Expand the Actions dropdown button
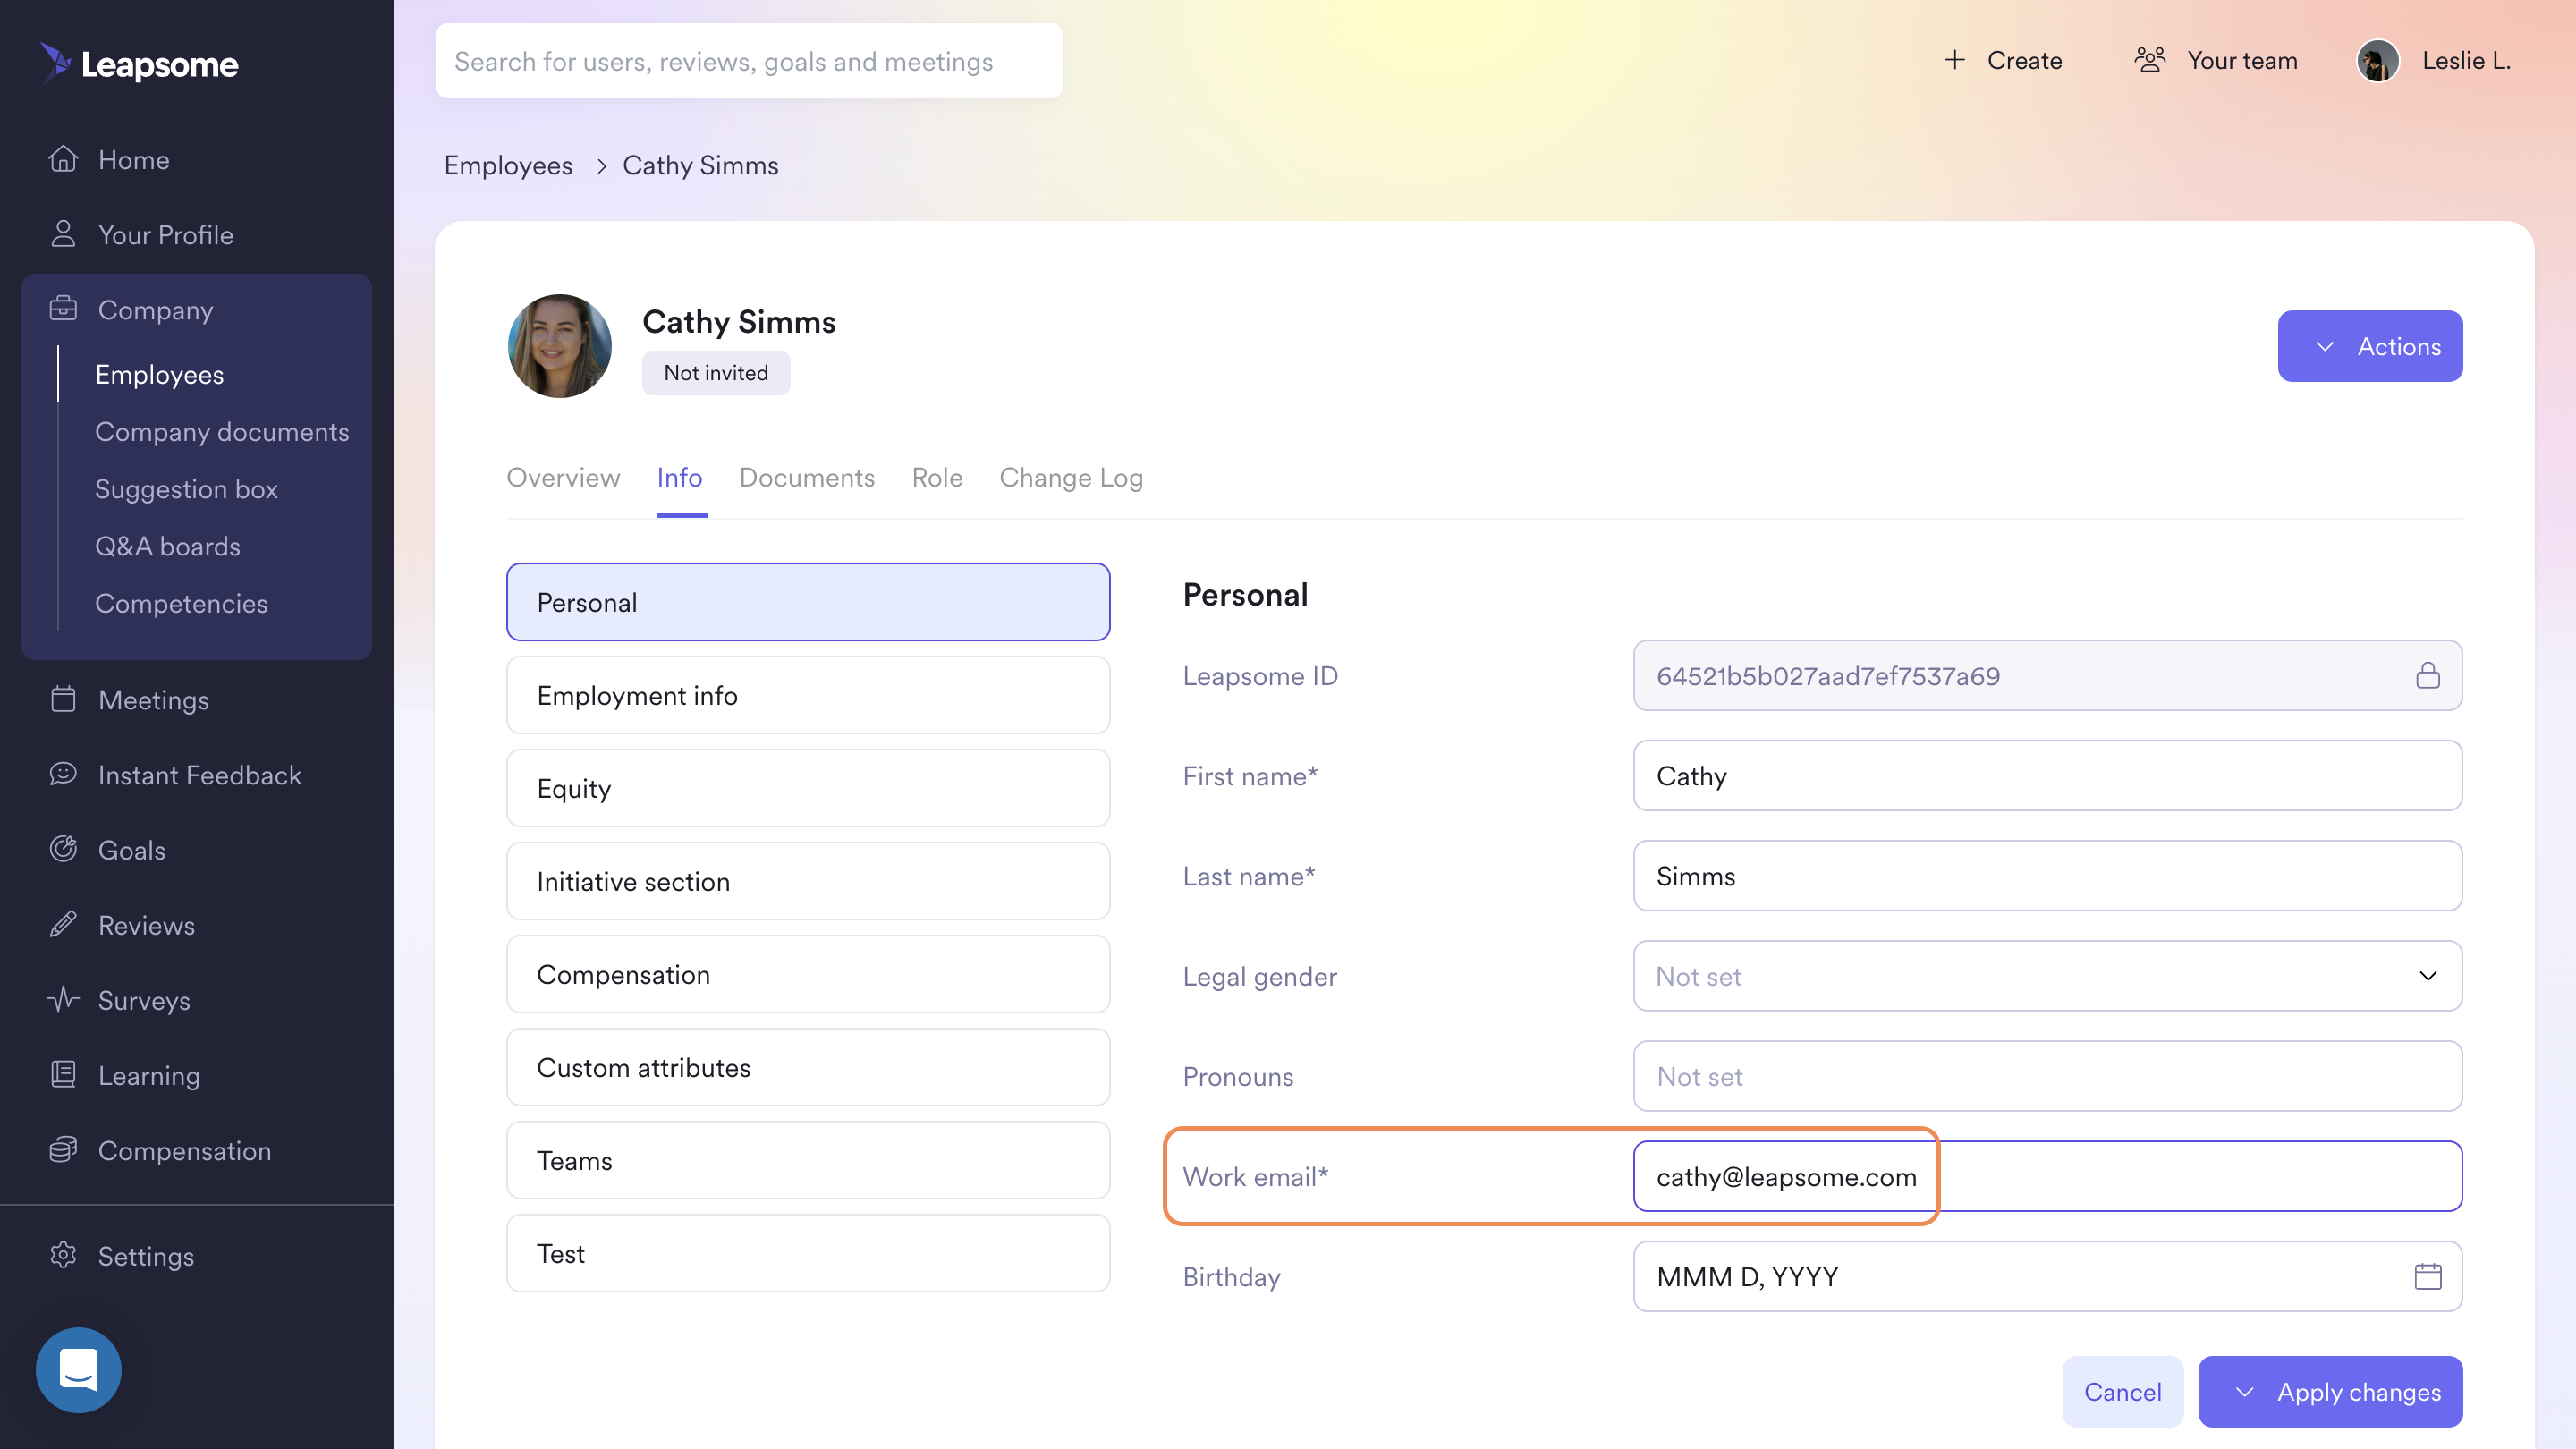 2370,346
